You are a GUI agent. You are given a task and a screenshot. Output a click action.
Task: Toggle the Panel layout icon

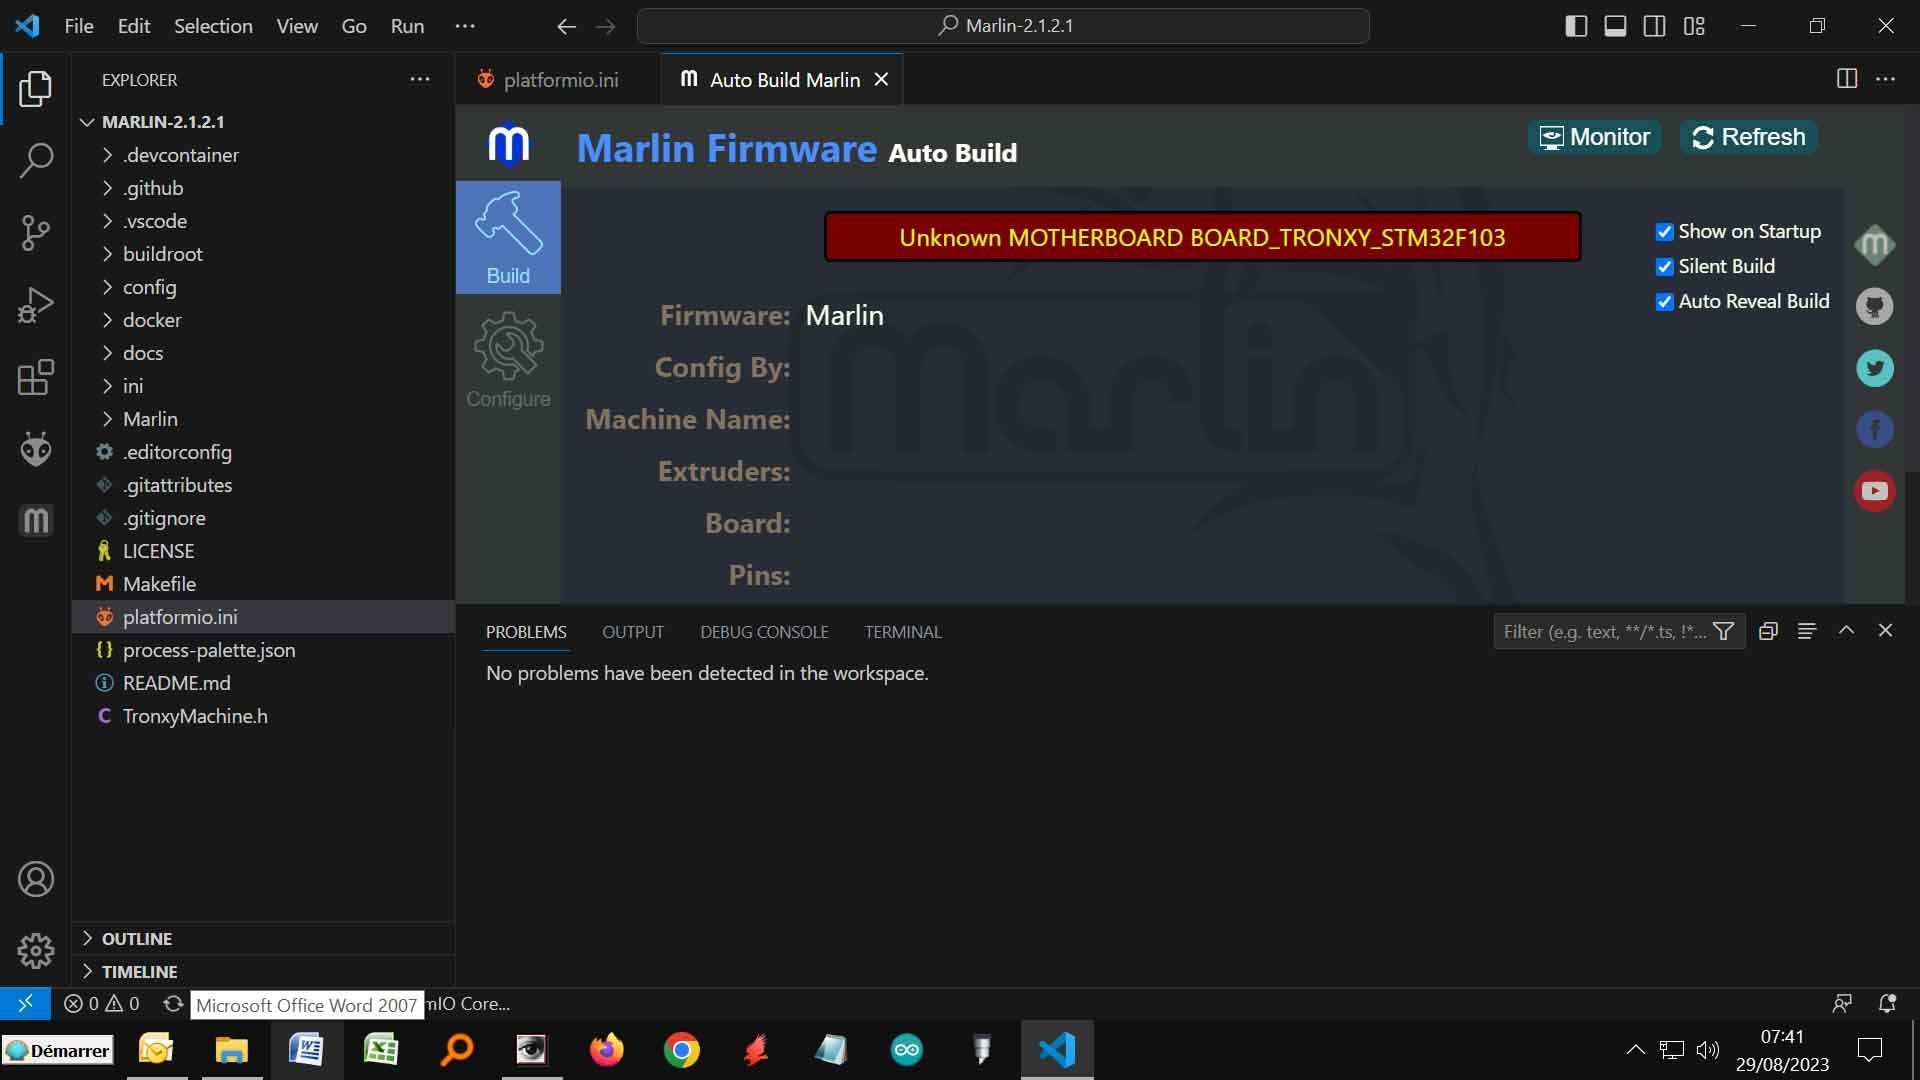click(x=1615, y=26)
